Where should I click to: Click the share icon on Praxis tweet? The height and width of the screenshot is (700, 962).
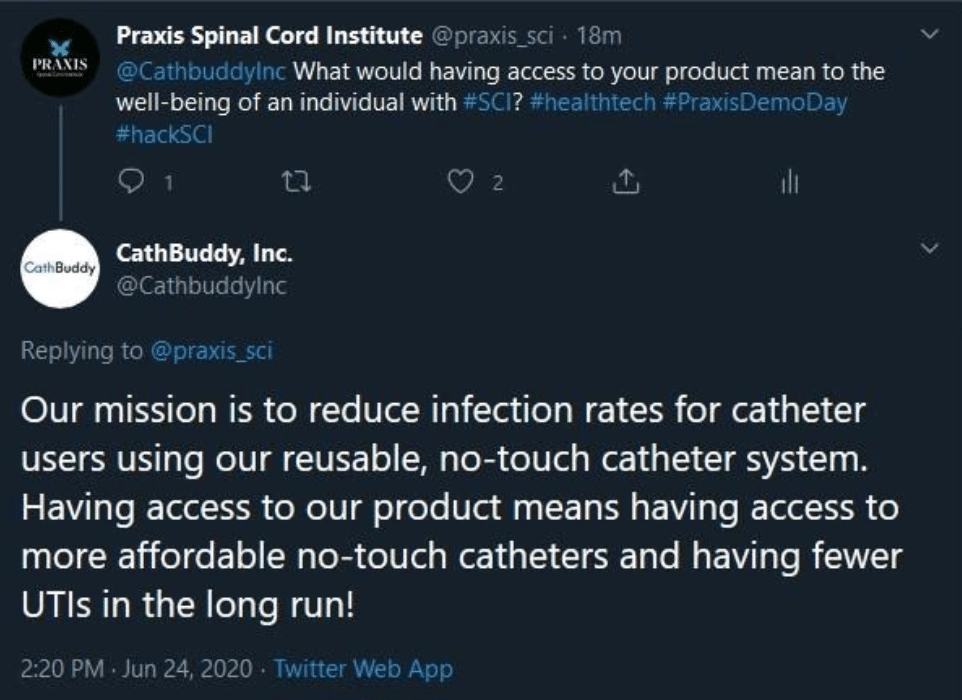[x=624, y=182]
